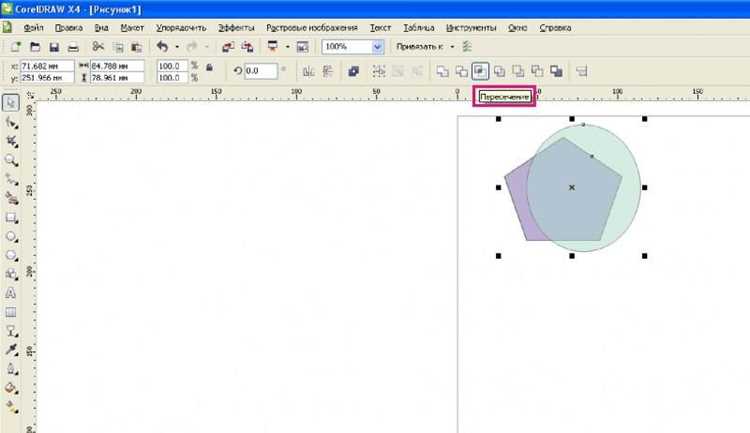This screenshot has width=750, height=433.
Task: Click the Save diskette icon
Action: (x=54, y=47)
